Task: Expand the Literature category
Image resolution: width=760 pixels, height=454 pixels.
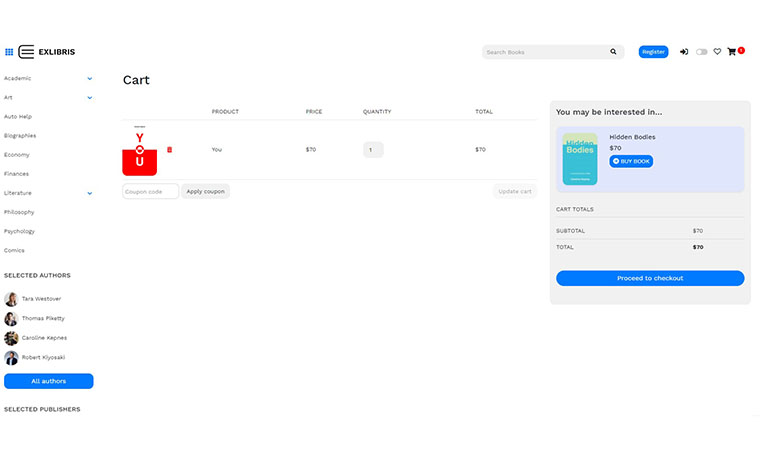Action: [x=89, y=193]
